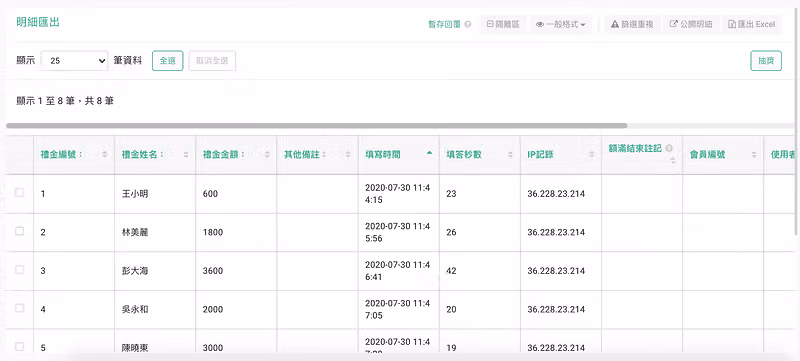Open the rows-per-page dropdown showing 25
This screenshot has height=361, width=800.
[x=74, y=61]
